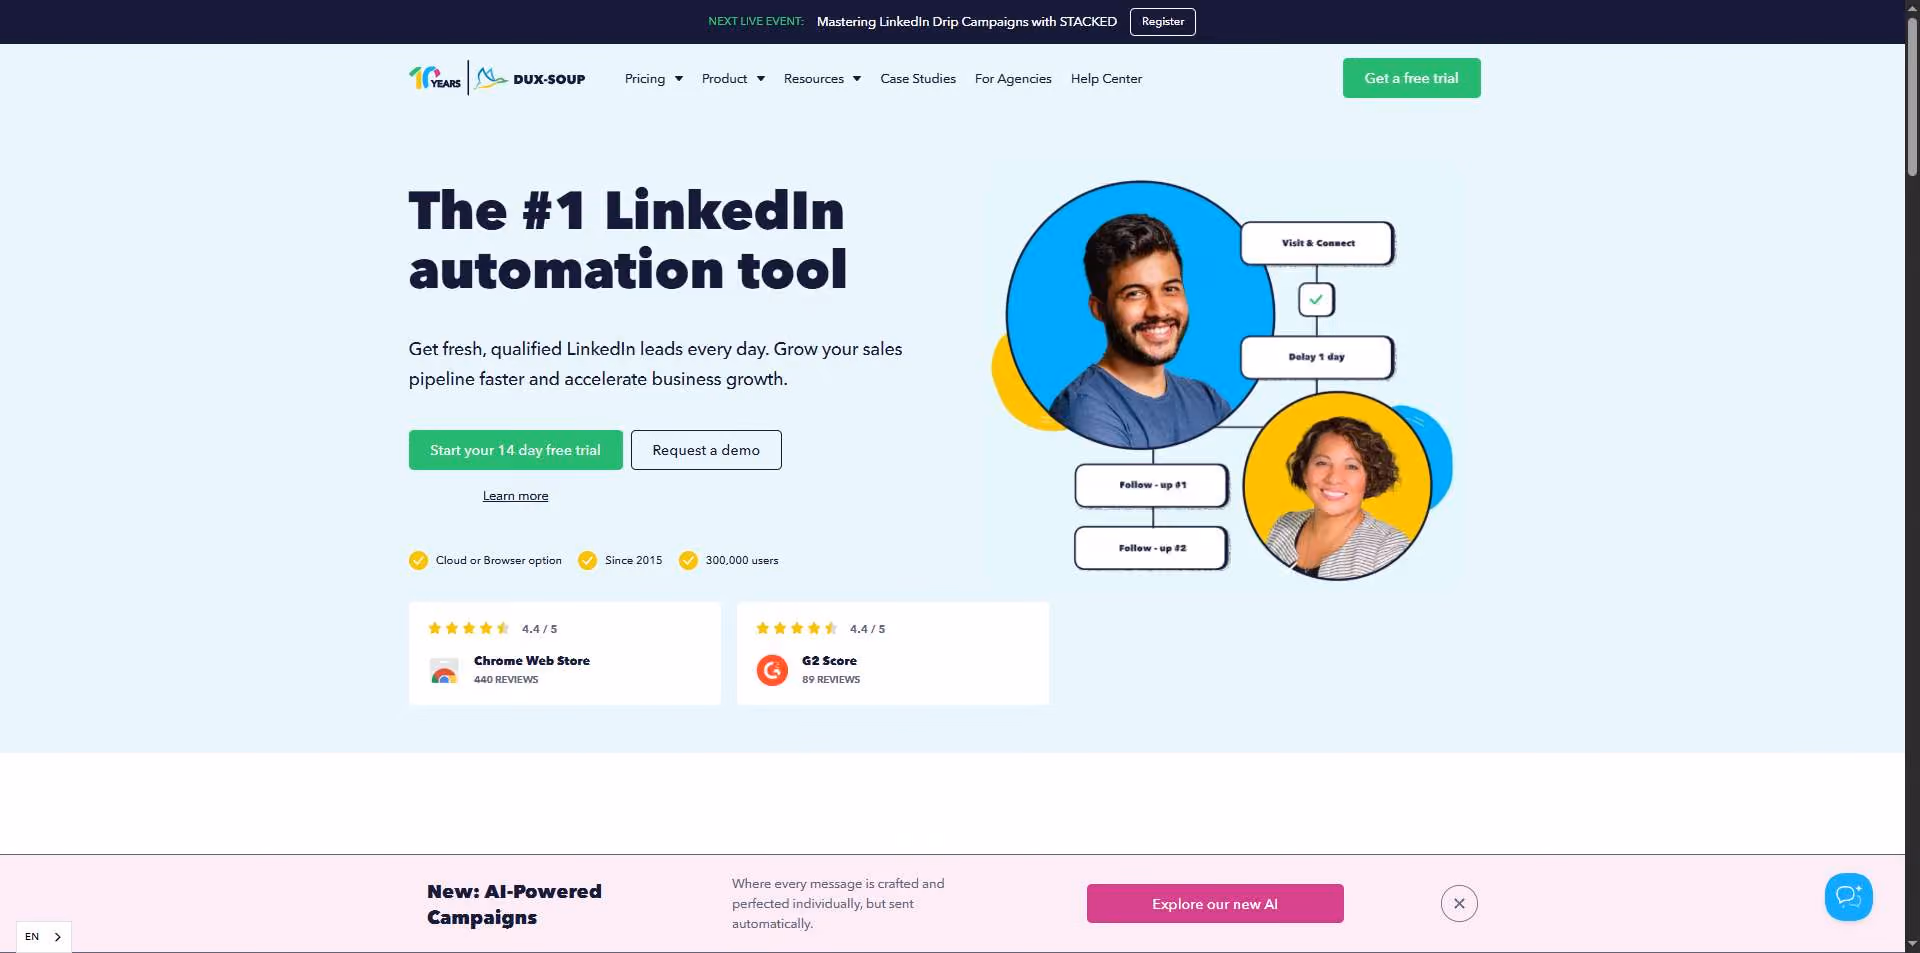This screenshot has width=1920, height=953.
Task: Open the EN language selector
Action: pos(44,937)
